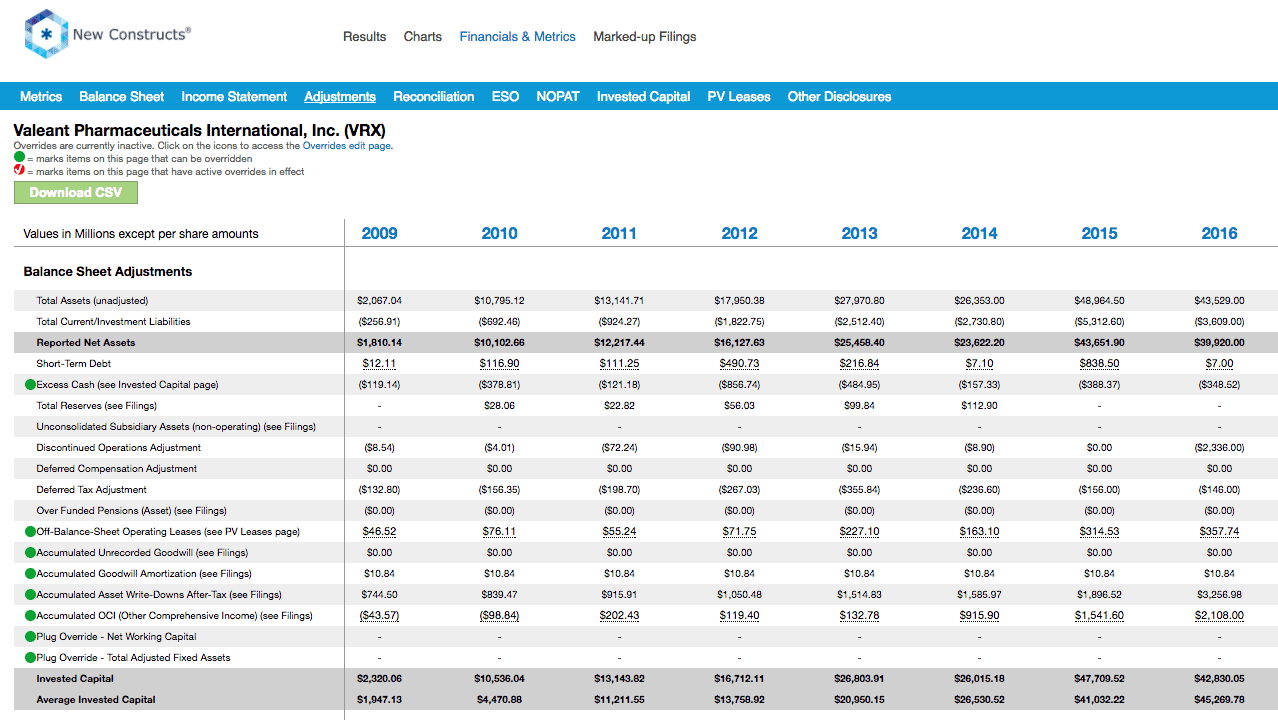Click 2016 Invested Capital value $42,830.05

tap(1219, 679)
